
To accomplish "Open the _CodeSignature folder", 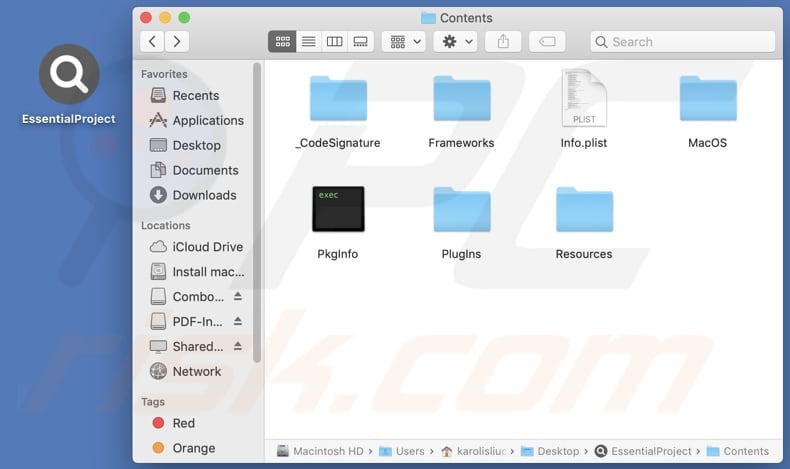I will point(338,100).
